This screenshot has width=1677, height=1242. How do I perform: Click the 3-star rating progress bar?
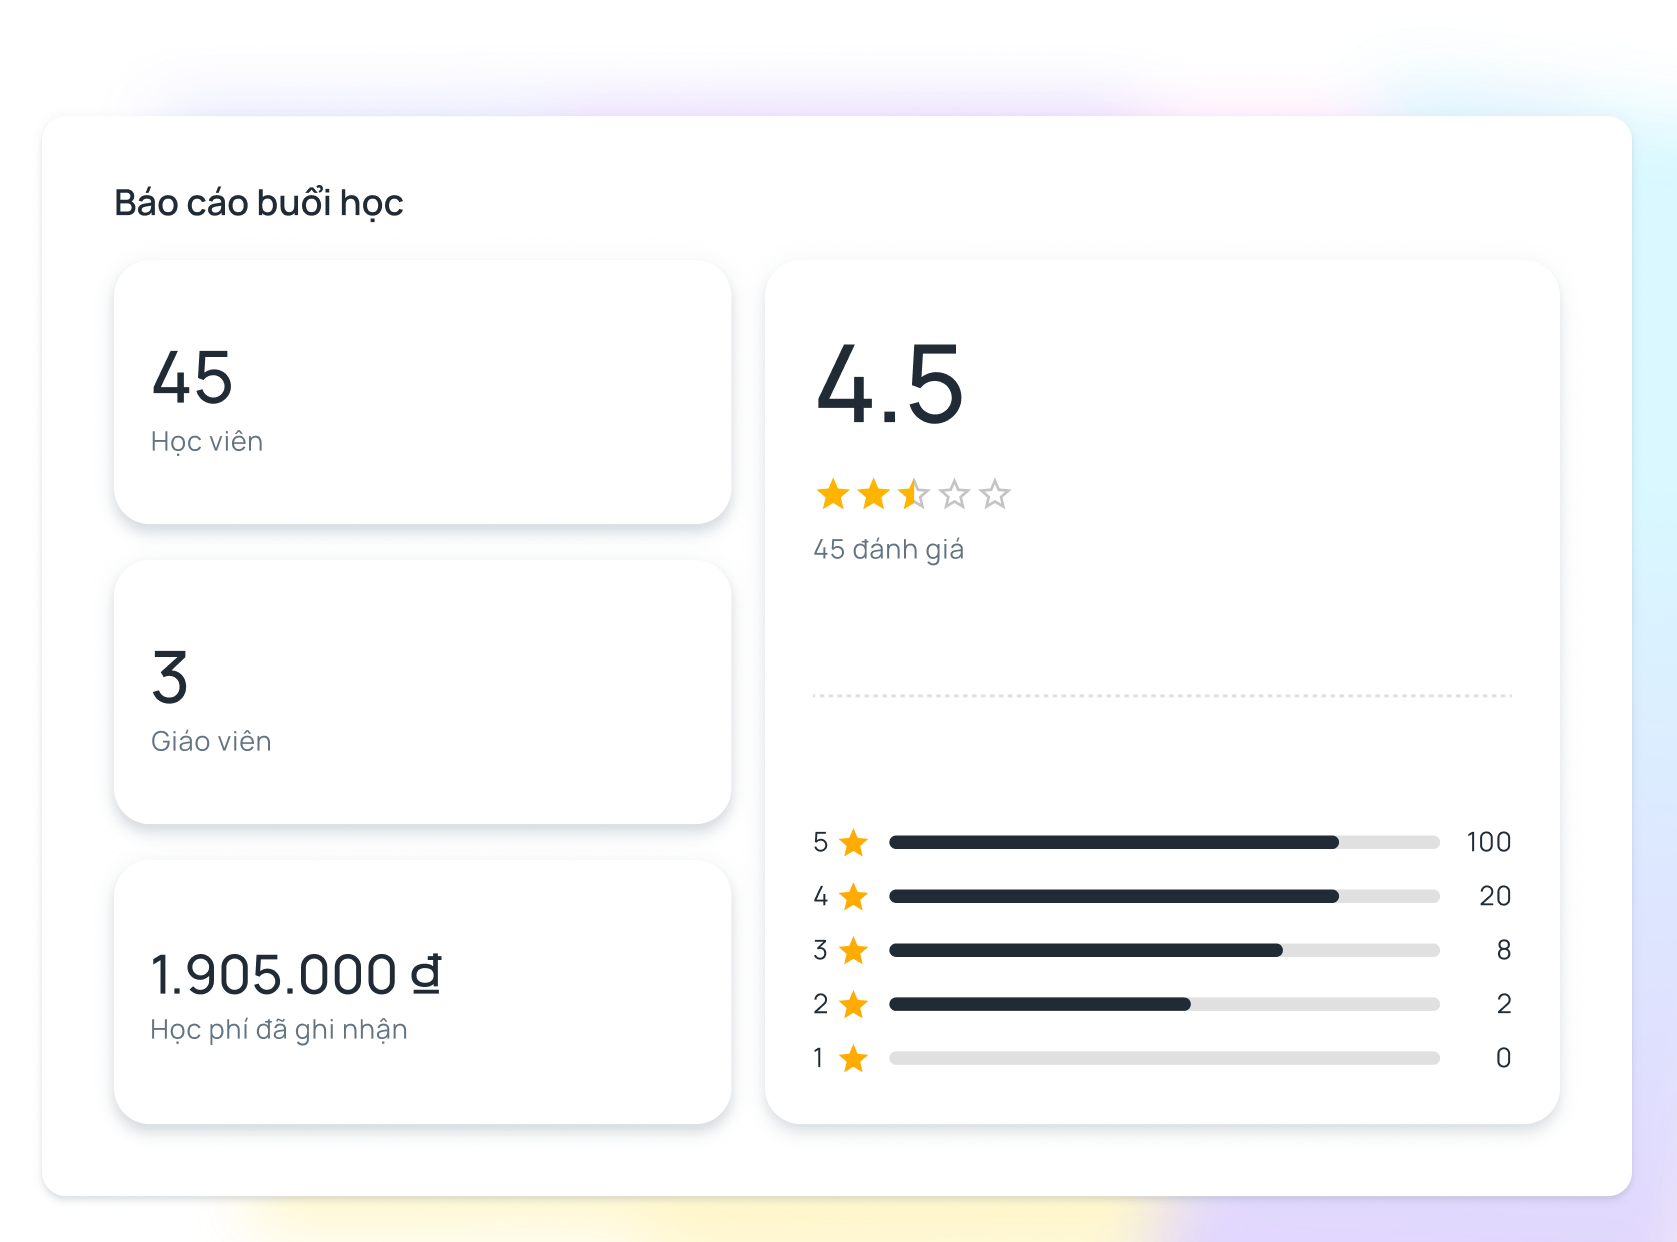pyautogui.click(x=1163, y=951)
